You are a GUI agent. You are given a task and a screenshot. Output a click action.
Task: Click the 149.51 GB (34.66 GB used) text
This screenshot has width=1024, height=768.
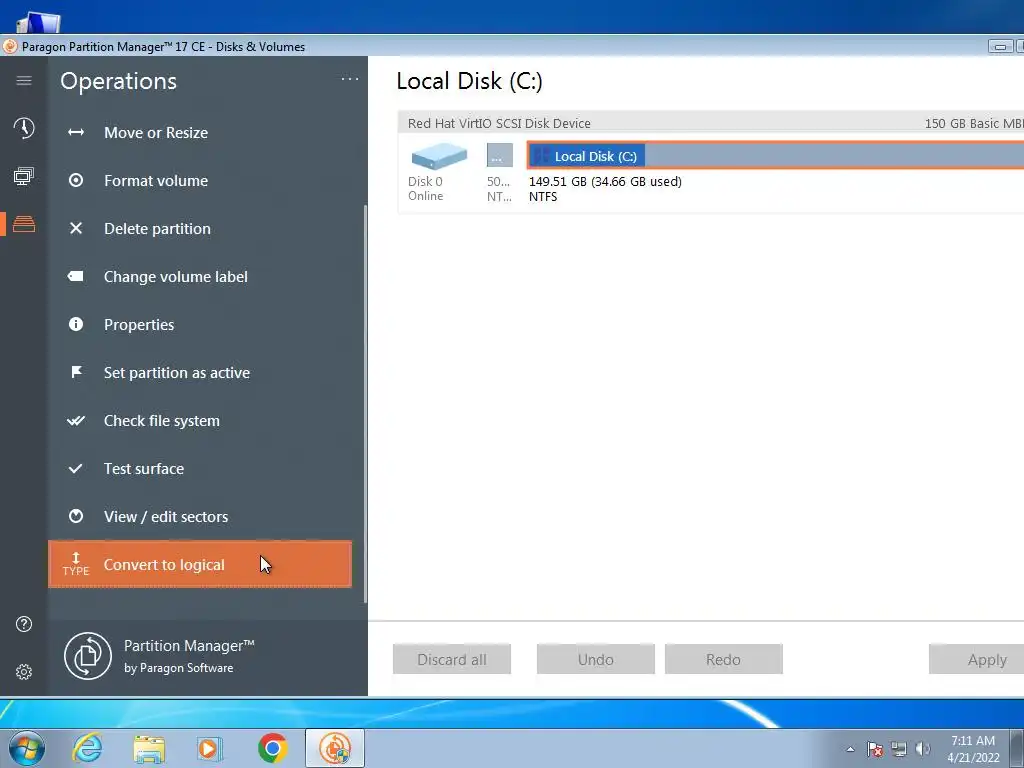(x=605, y=182)
